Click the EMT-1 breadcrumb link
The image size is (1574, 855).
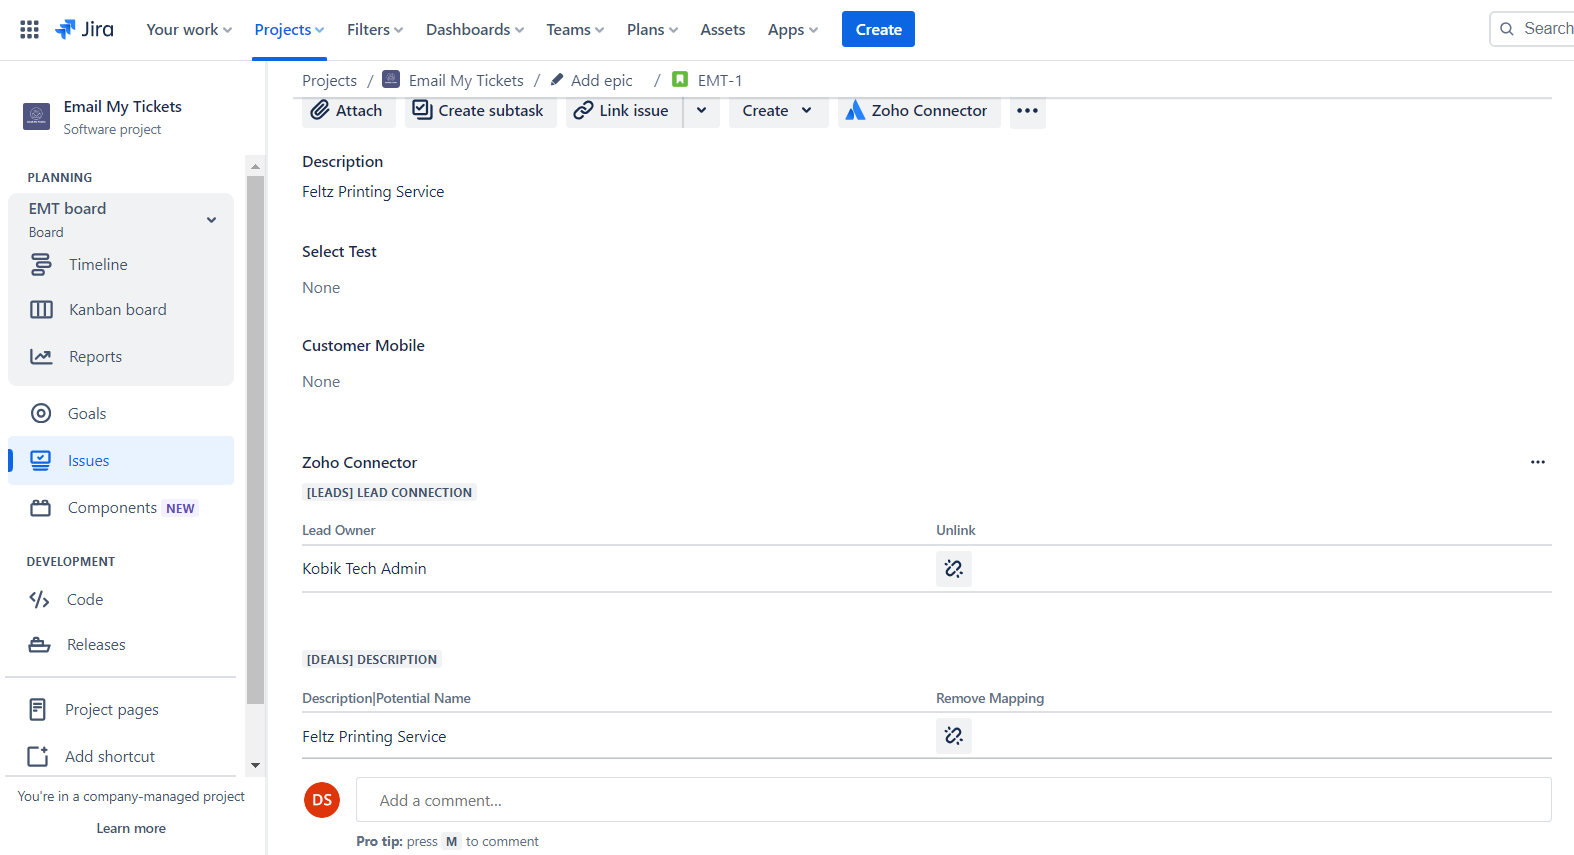click(x=720, y=80)
